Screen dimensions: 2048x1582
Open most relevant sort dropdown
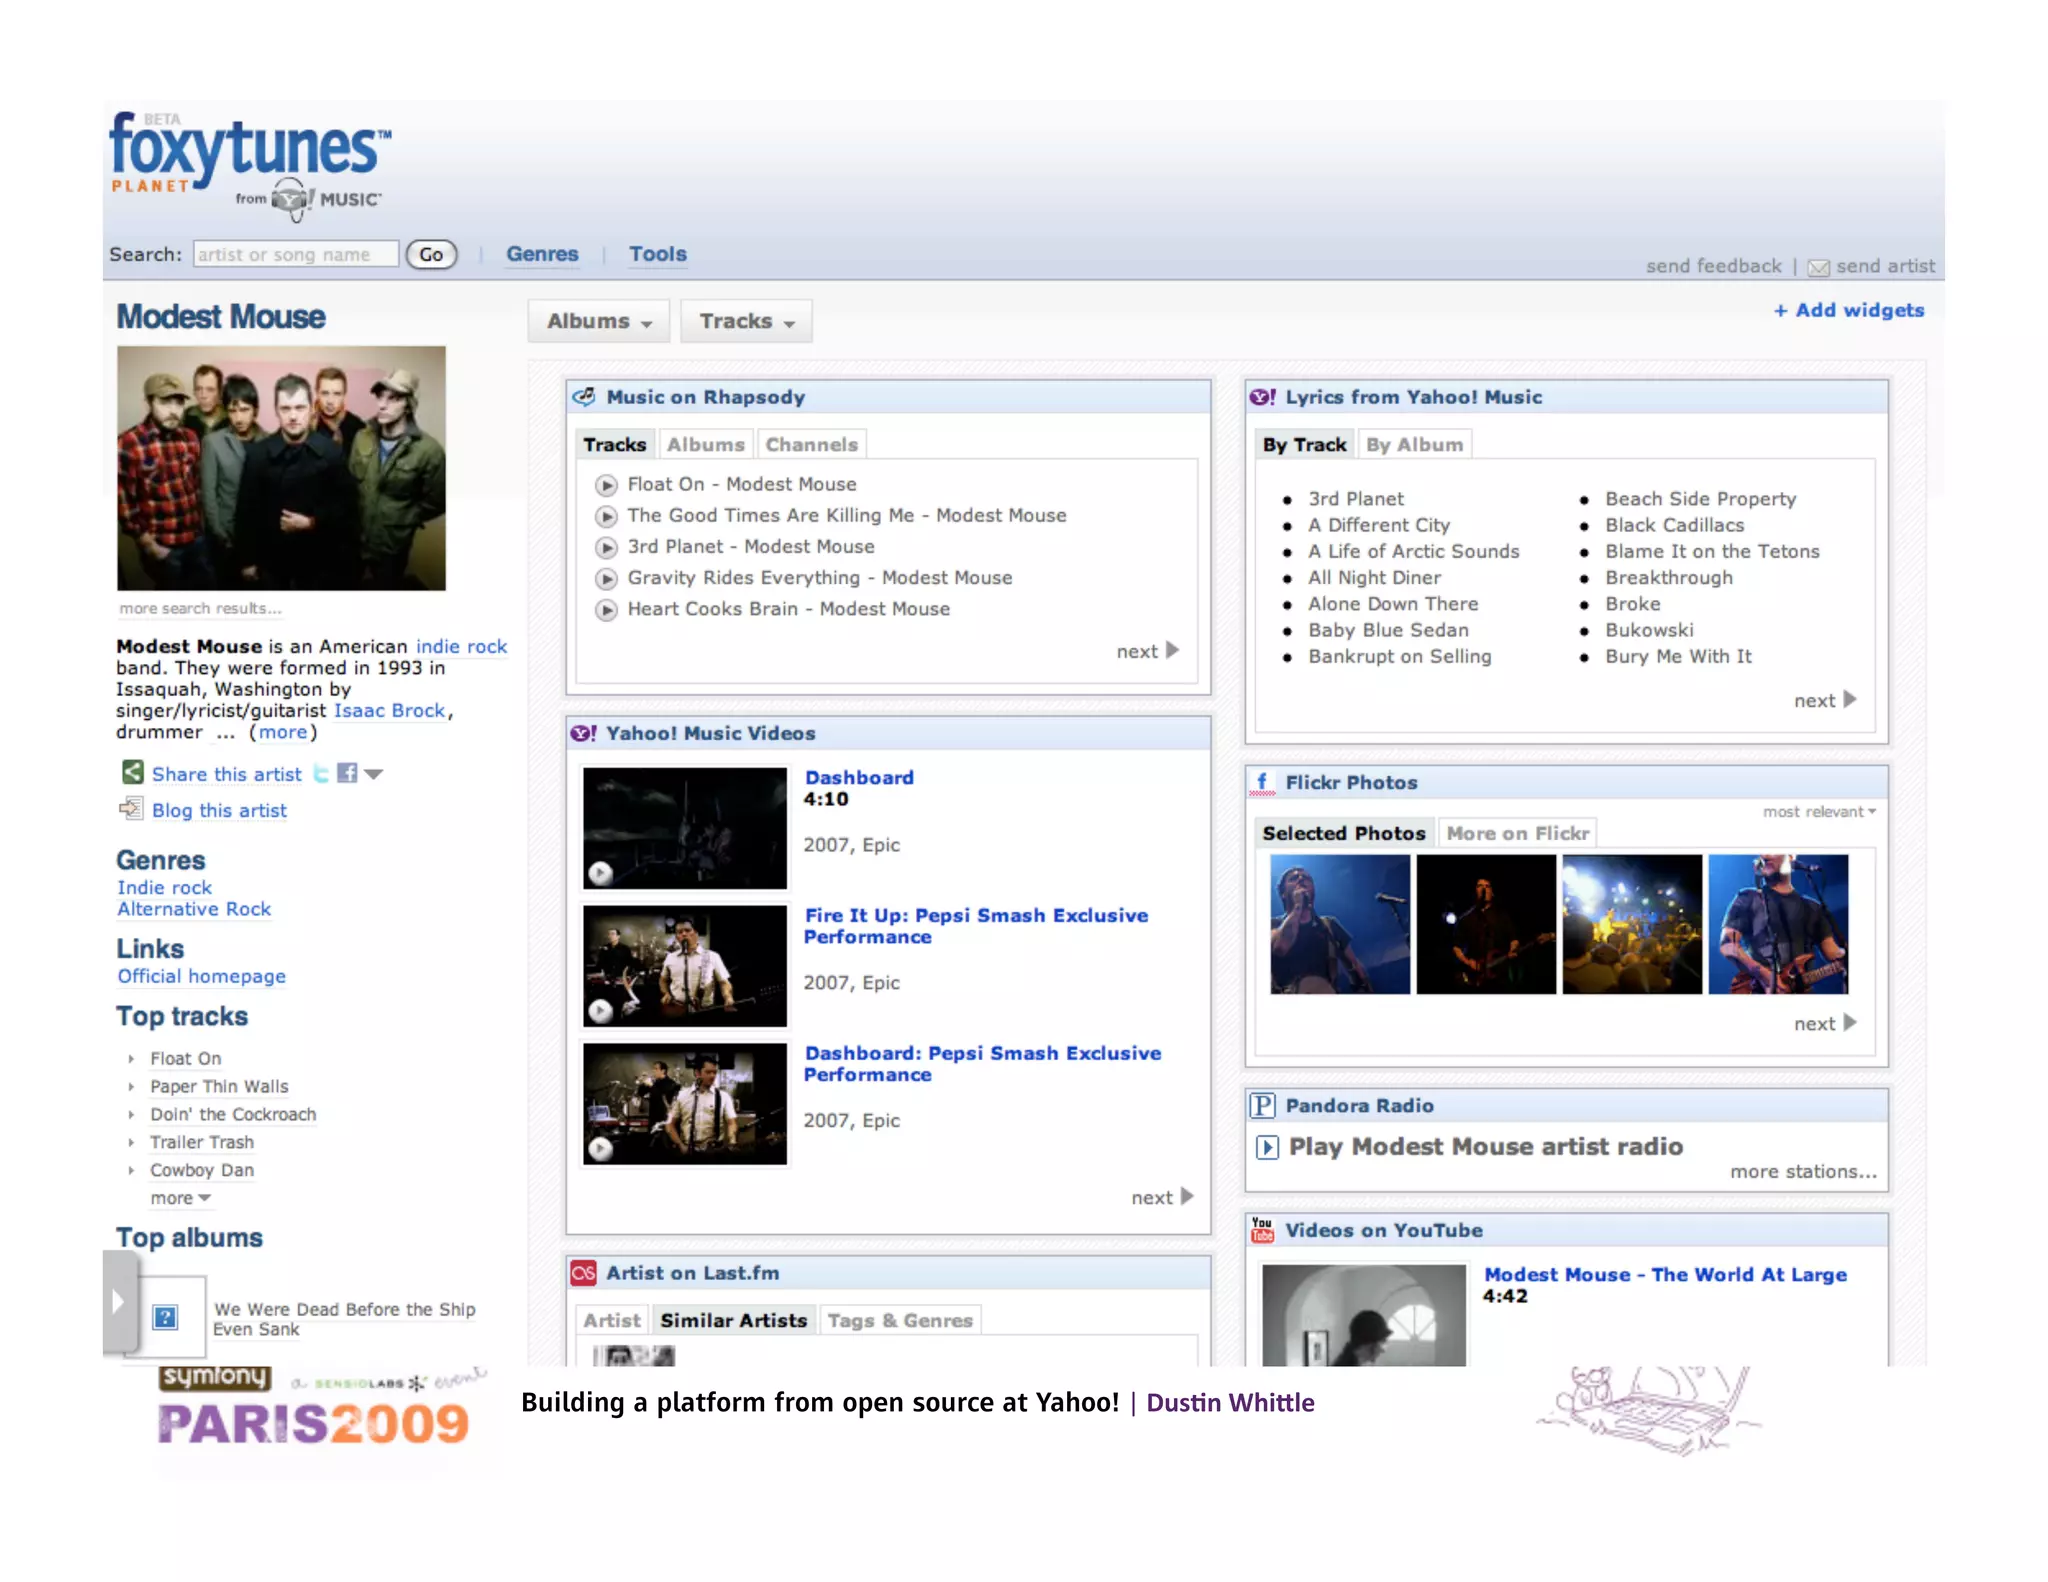pyautogui.click(x=1819, y=812)
